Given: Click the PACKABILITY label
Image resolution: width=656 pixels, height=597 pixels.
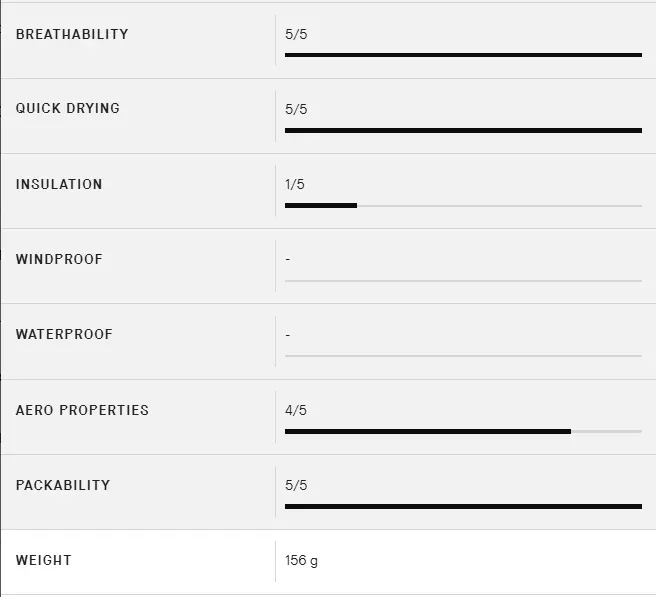Looking at the screenshot, I should (x=63, y=485).
